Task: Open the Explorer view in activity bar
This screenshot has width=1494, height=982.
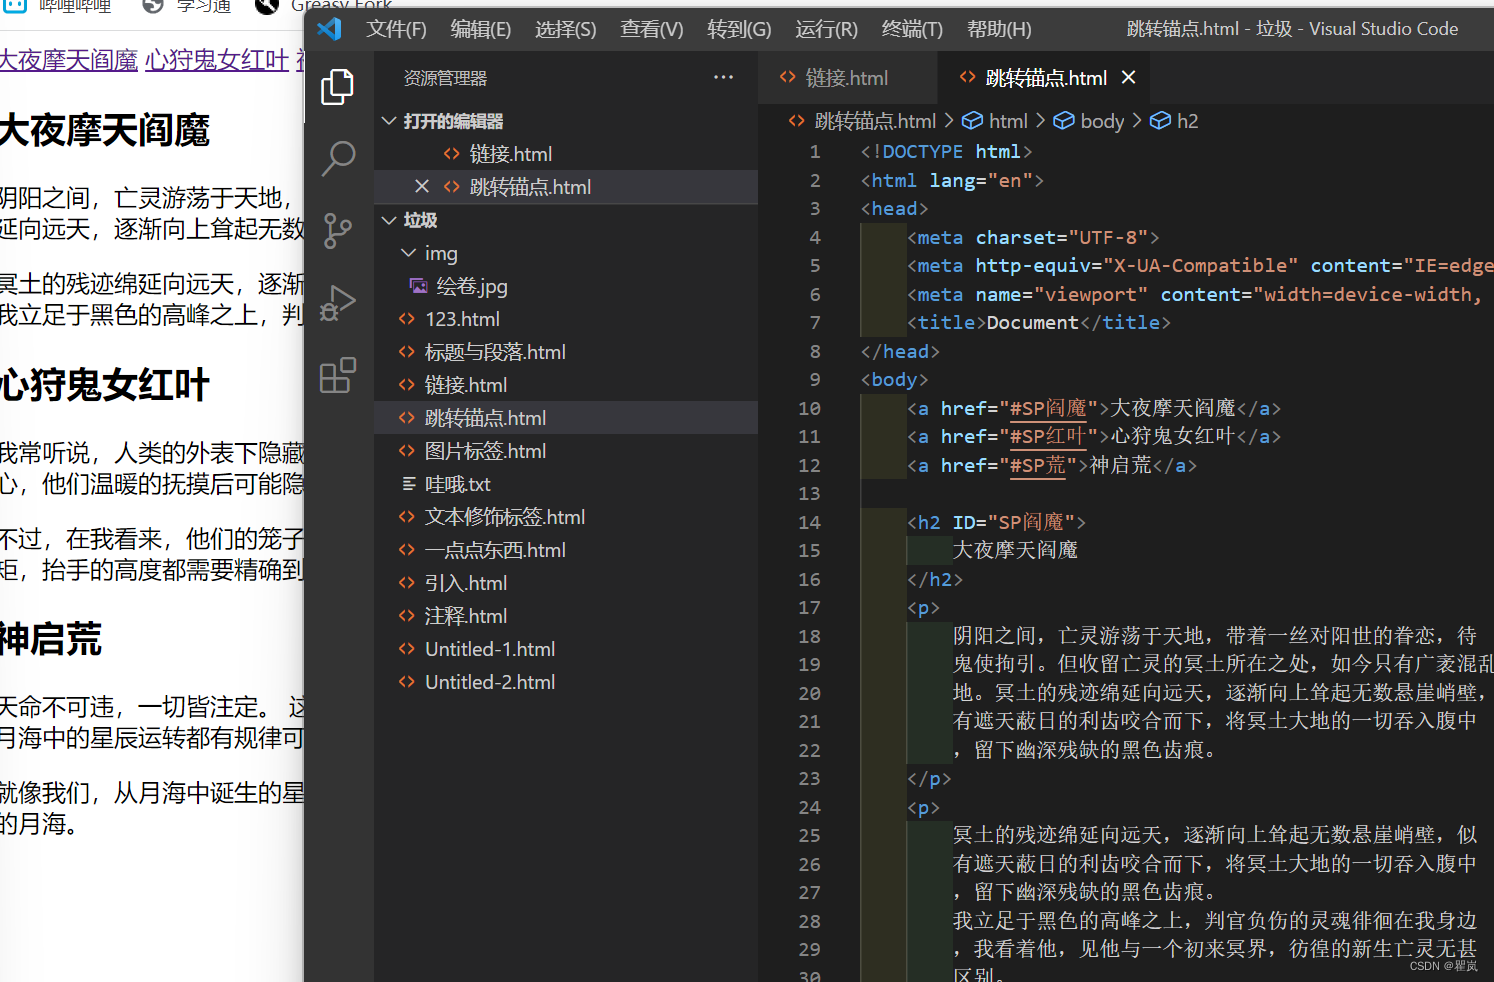Action: (338, 88)
